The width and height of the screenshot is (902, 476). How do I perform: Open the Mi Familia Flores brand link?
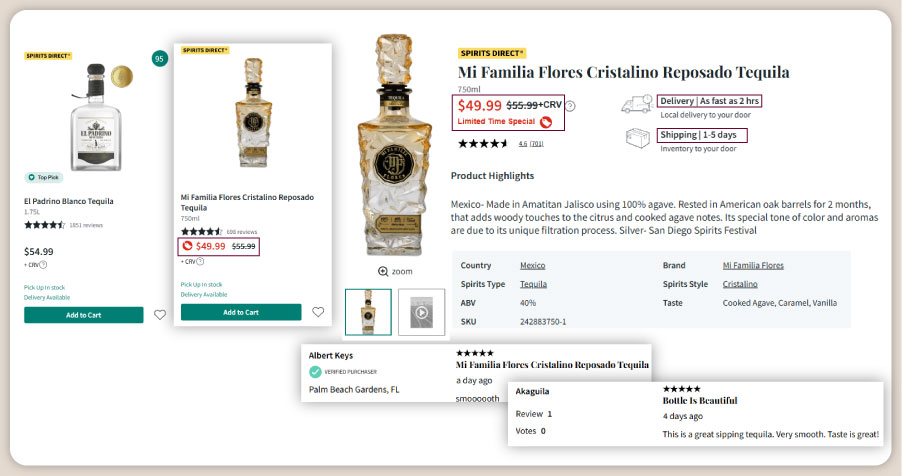pyautogui.click(x=753, y=266)
